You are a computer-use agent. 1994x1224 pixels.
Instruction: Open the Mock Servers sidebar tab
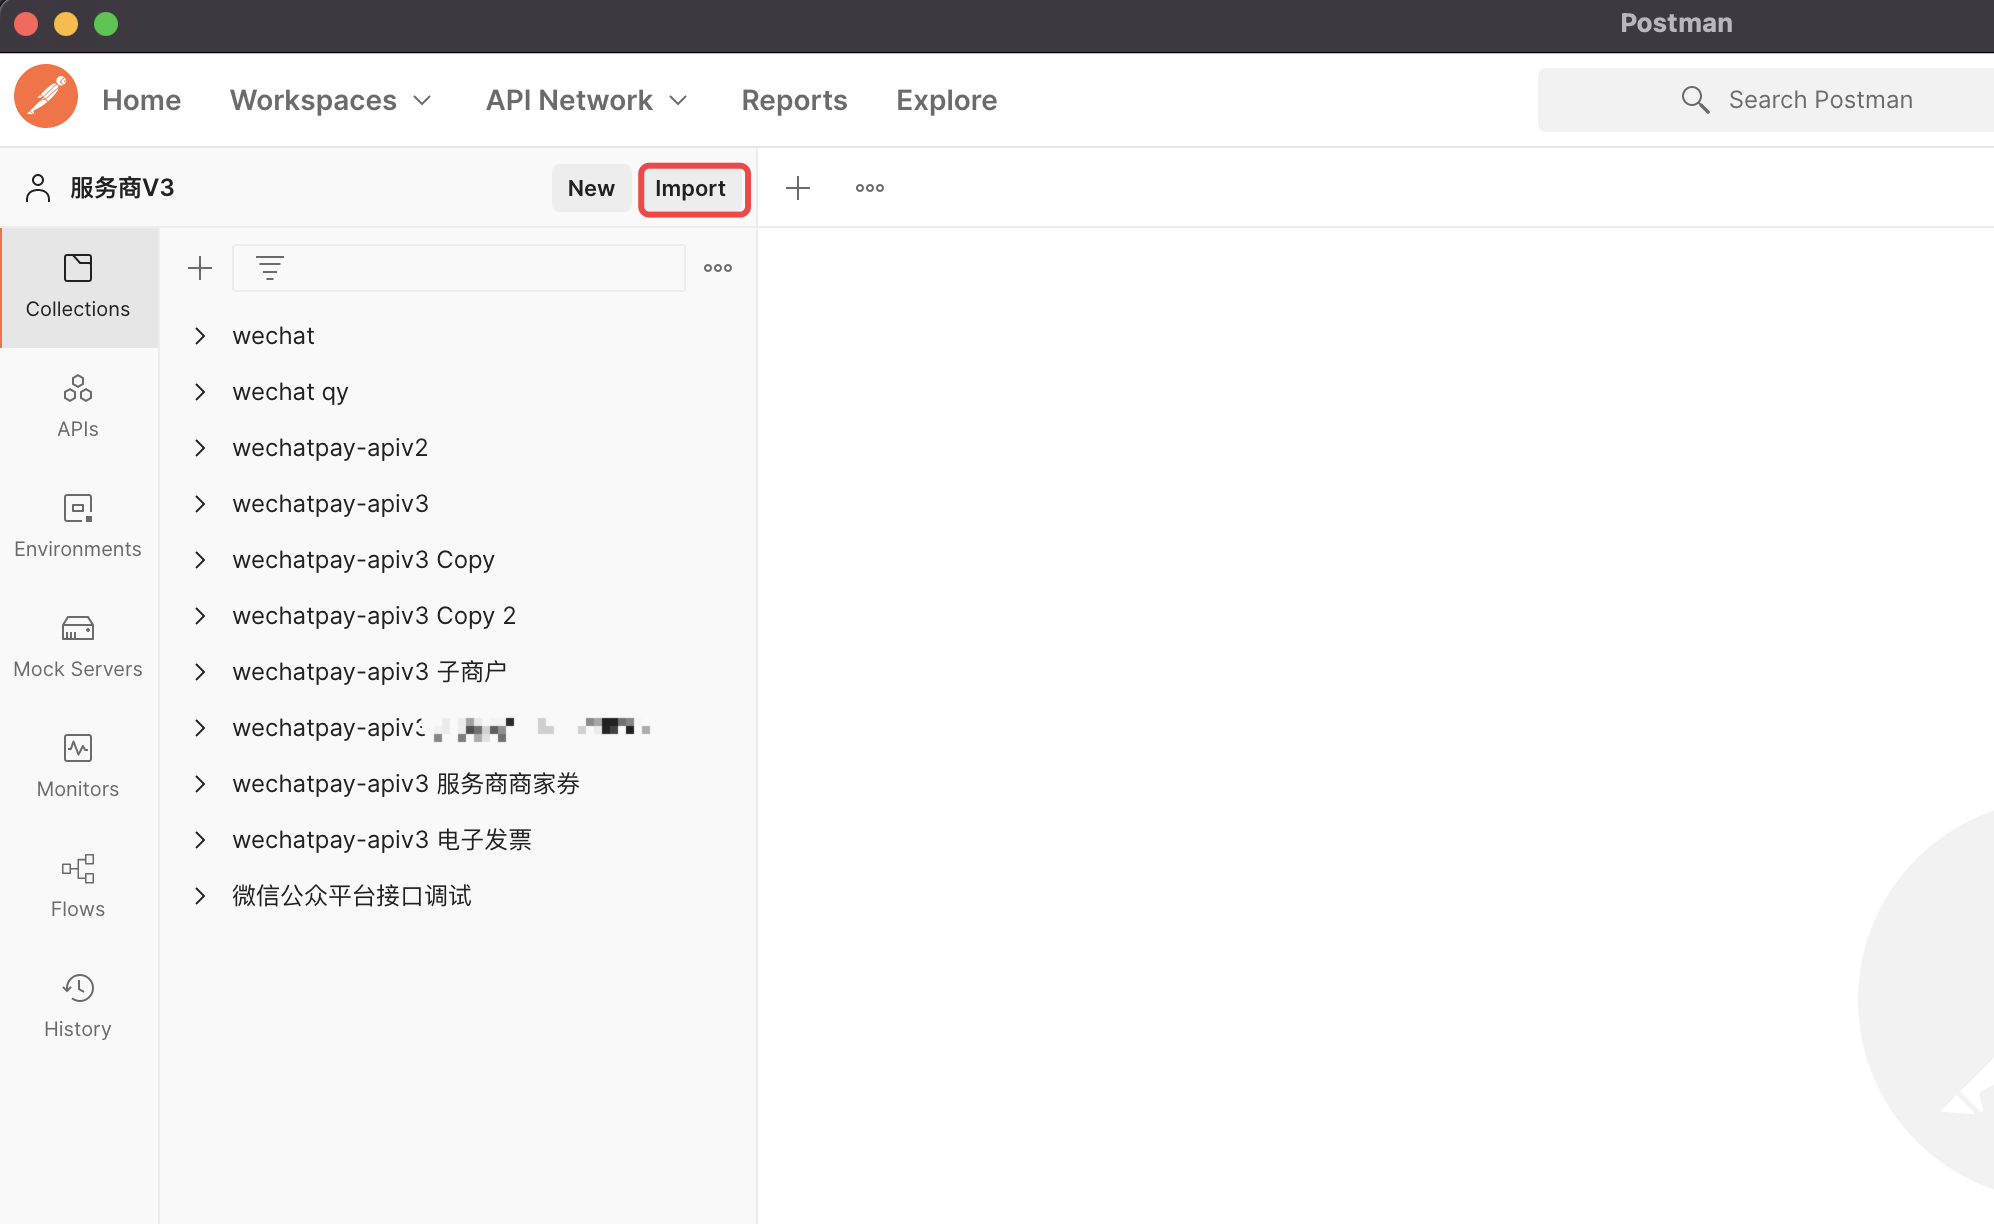click(78, 647)
